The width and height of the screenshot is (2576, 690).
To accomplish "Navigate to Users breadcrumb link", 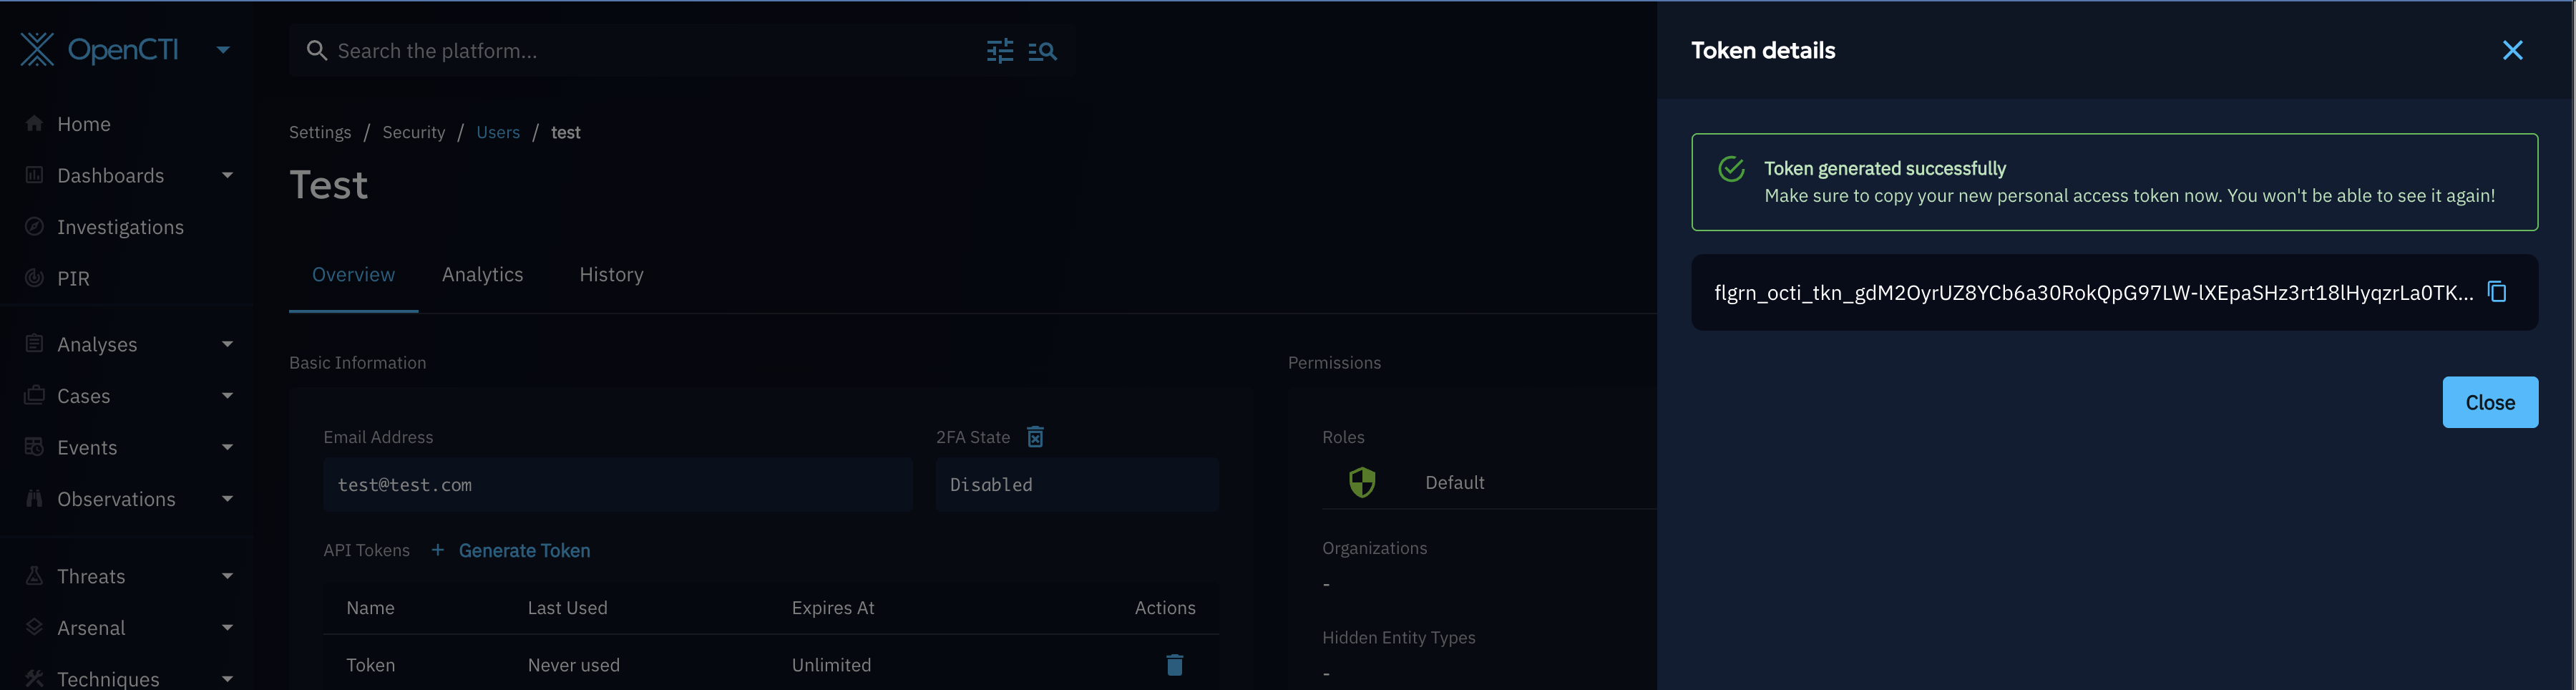I will click(497, 132).
